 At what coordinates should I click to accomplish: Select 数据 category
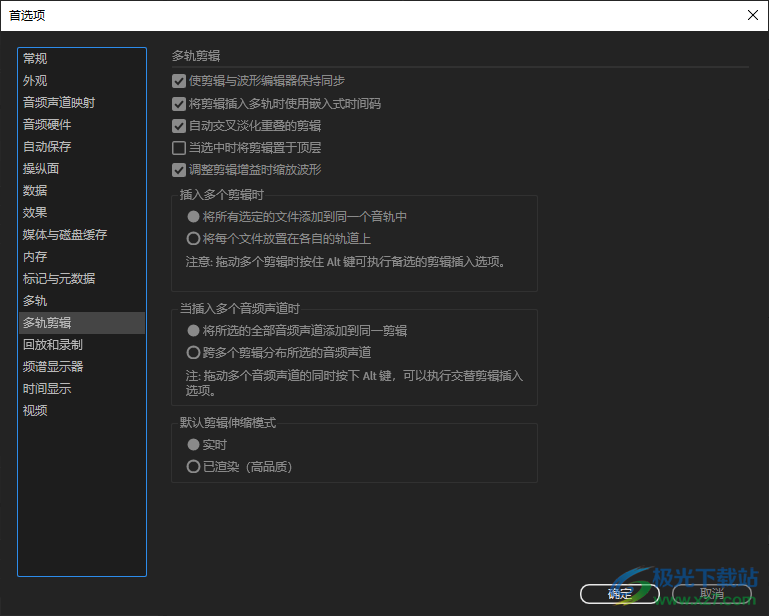click(82, 190)
